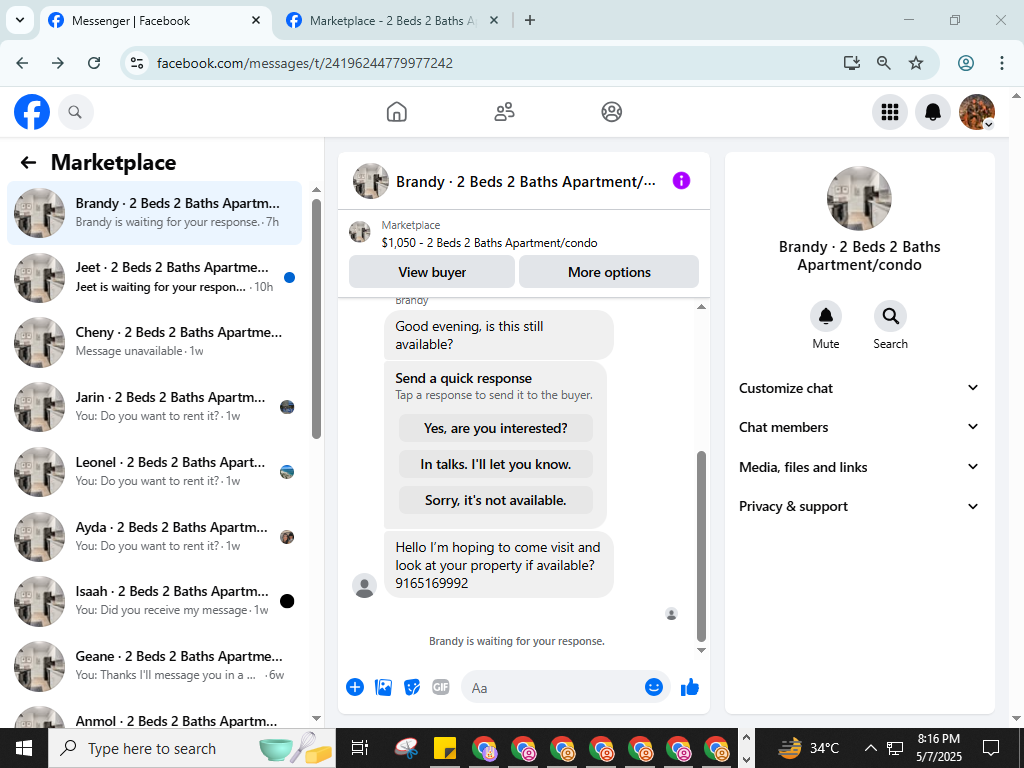Open Jeet's conversation in the list
1024x768 pixels.
pos(155,278)
